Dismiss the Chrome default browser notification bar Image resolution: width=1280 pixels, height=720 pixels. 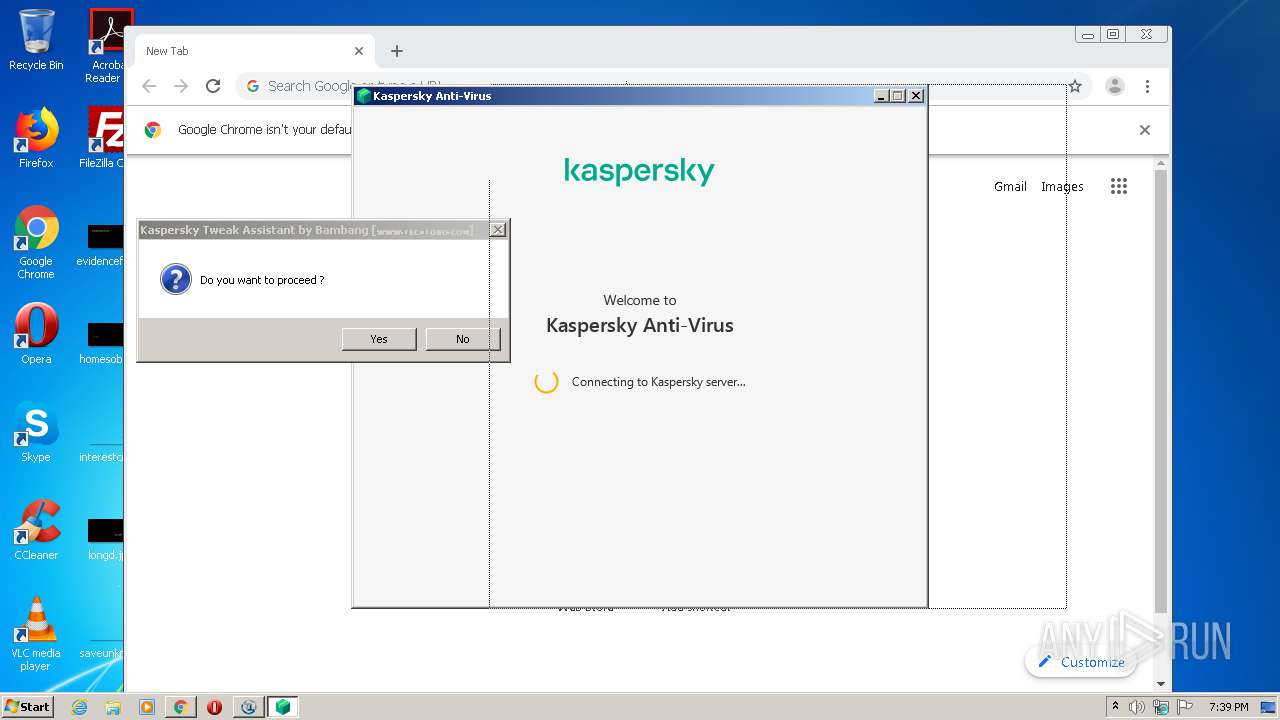(1145, 130)
